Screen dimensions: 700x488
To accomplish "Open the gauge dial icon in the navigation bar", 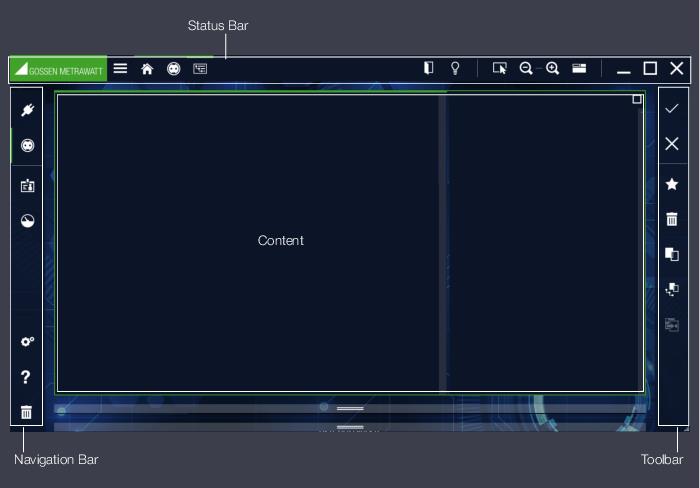I will [x=27, y=221].
